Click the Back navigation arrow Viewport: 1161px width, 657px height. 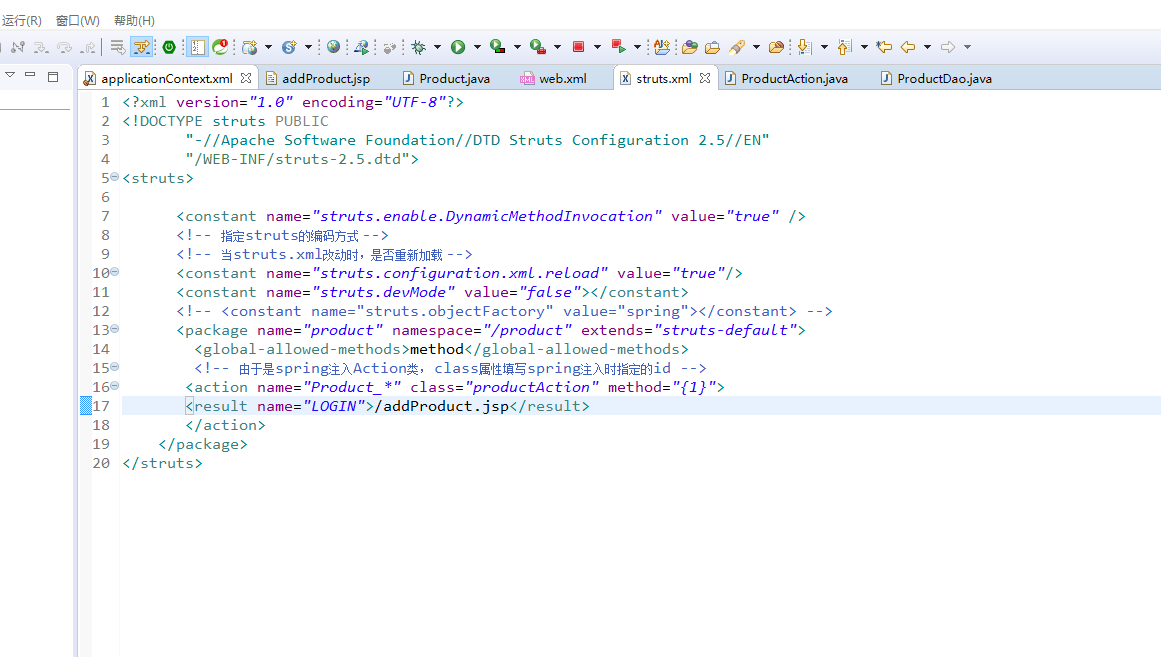908,47
